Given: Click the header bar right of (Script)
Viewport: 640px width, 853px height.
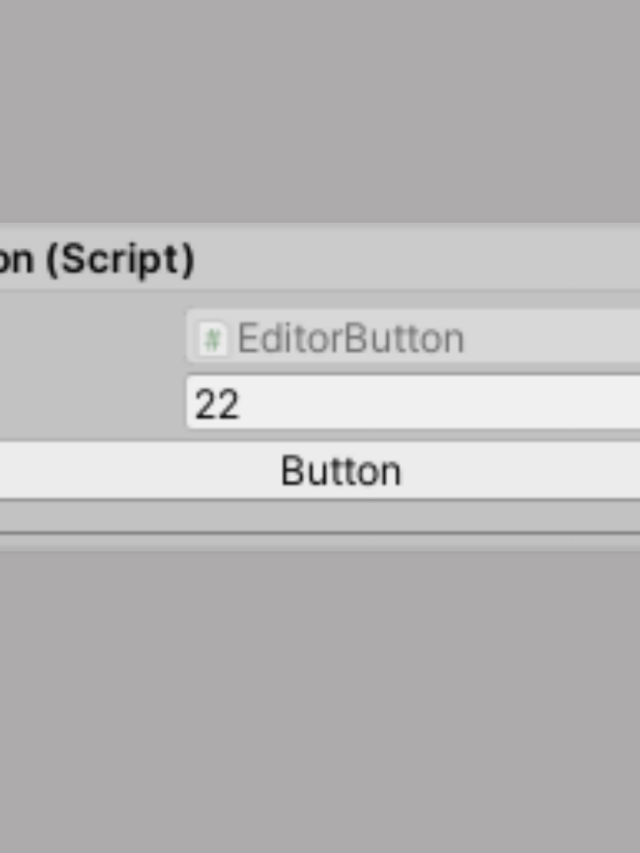Looking at the screenshot, I should [x=417, y=258].
